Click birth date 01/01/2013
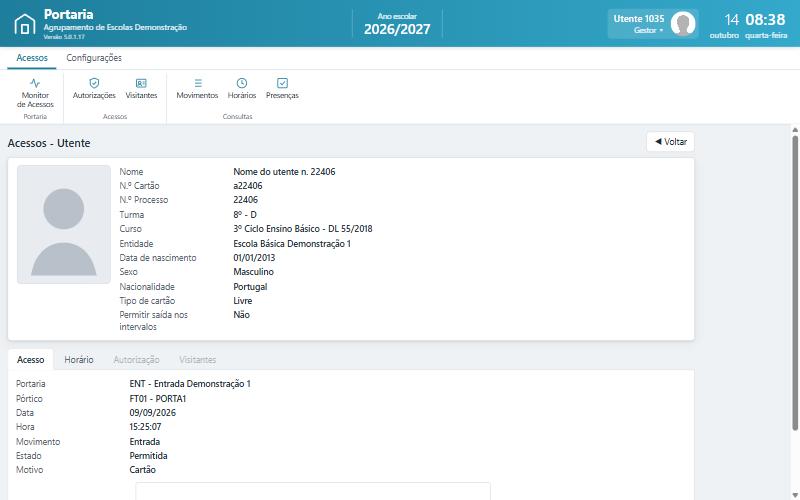Image resolution: width=800 pixels, height=500 pixels. tap(254, 258)
